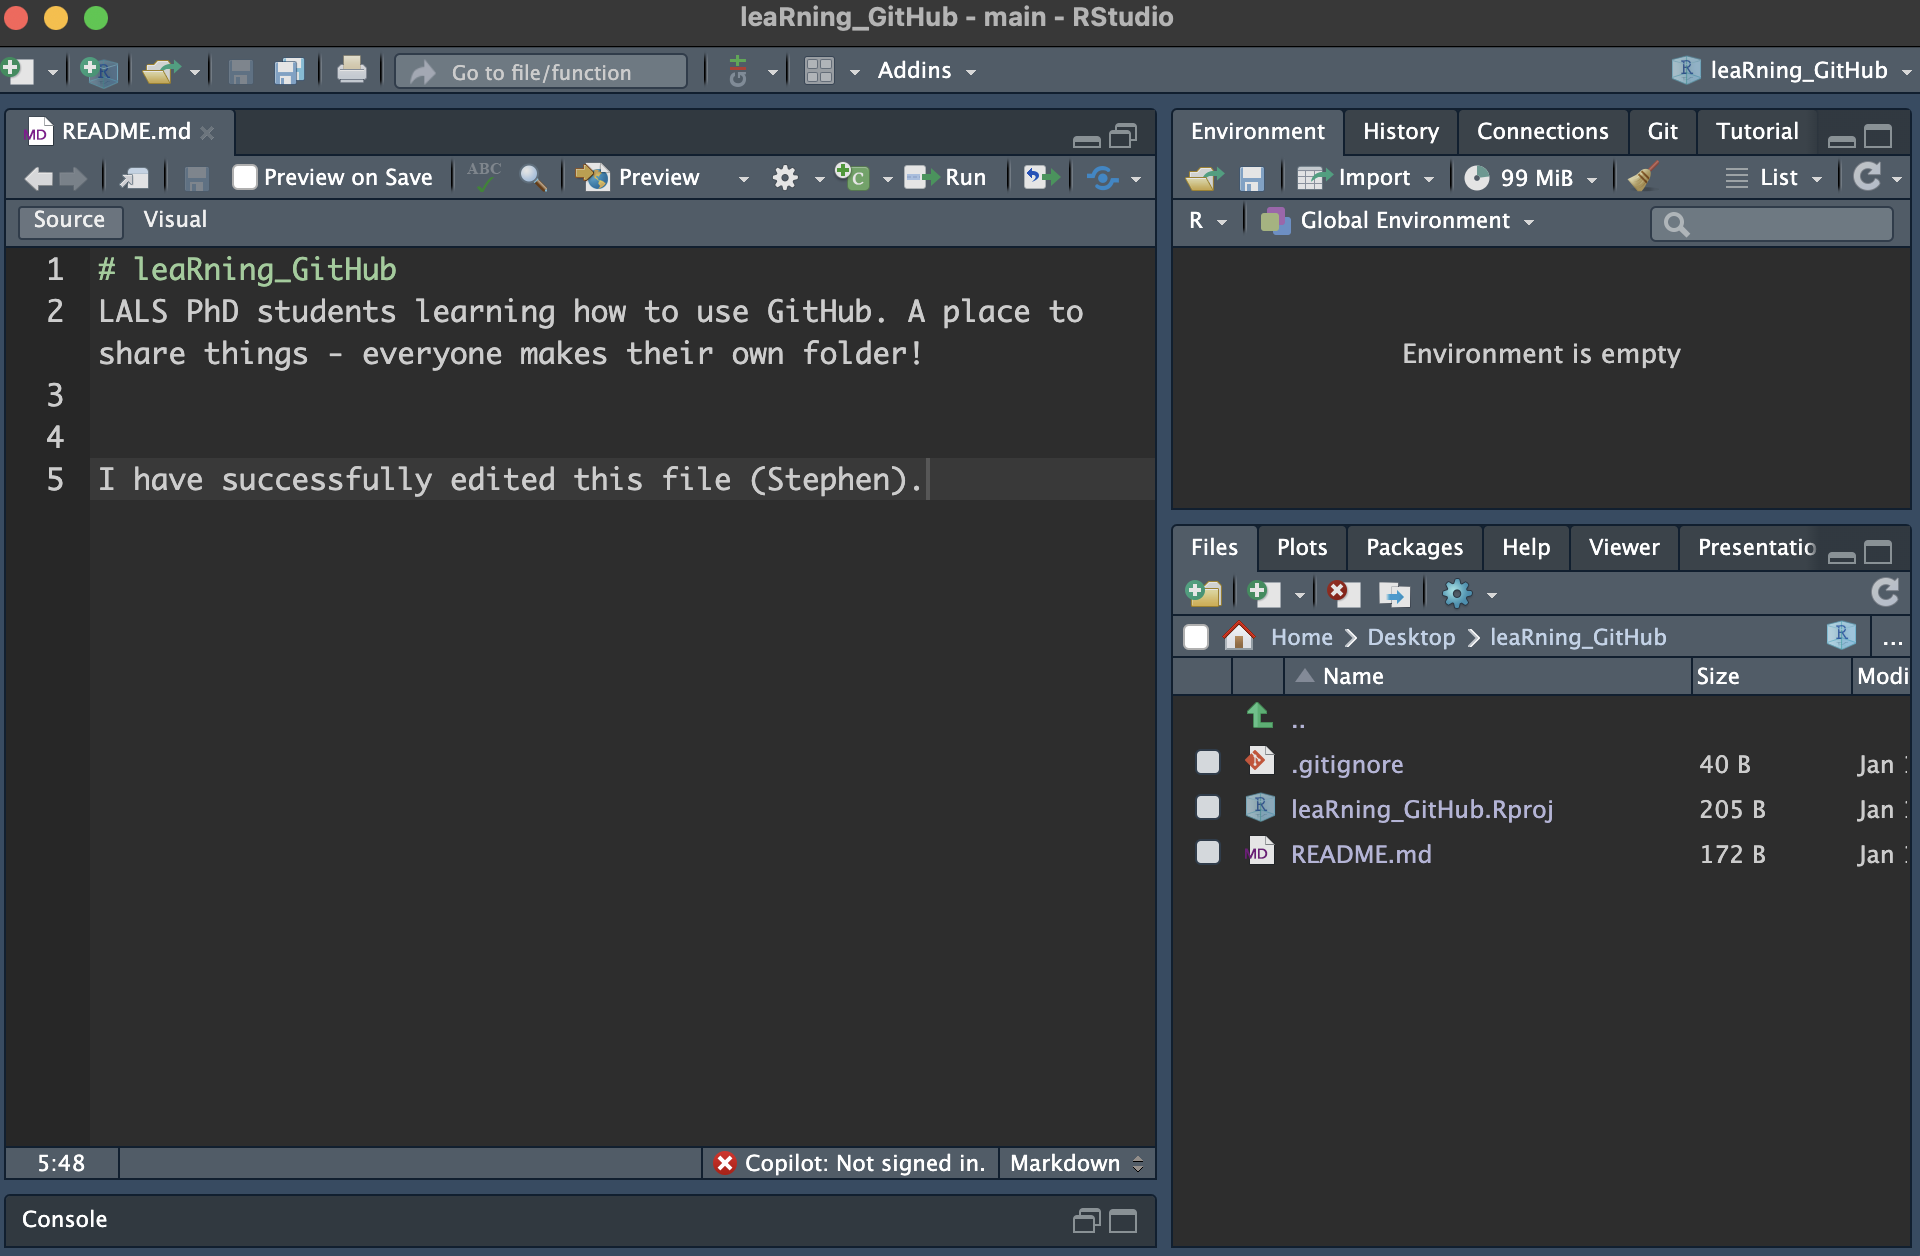Show README.md in new window
1920x1256 pixels.
[134, 178]
